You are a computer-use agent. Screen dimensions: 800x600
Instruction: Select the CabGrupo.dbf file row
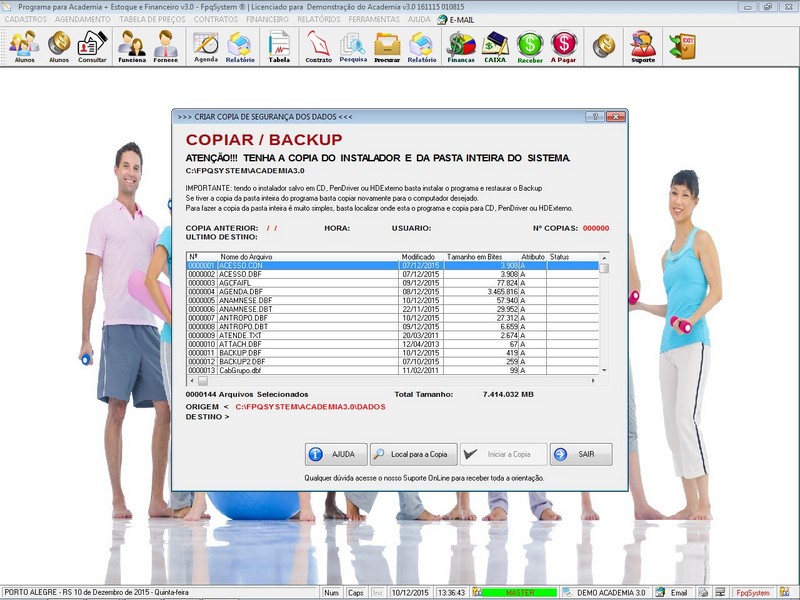(x=392, y=370)
